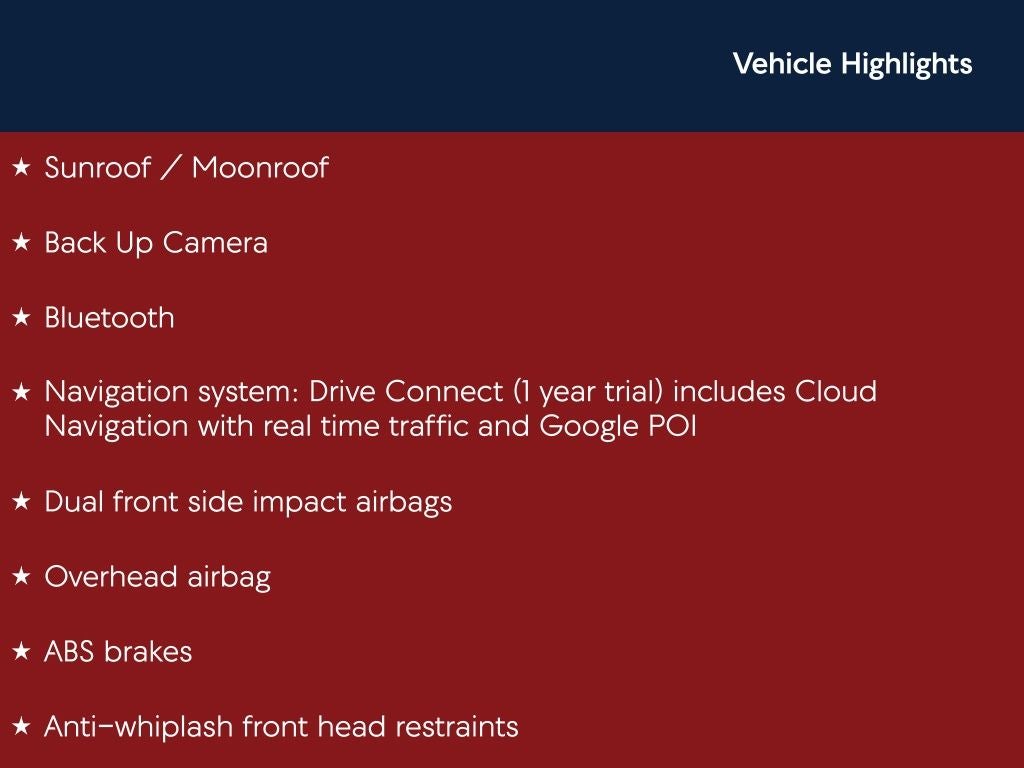1024x768 pixels.
Task: Click the ABS brakes text
Action: 118,652
